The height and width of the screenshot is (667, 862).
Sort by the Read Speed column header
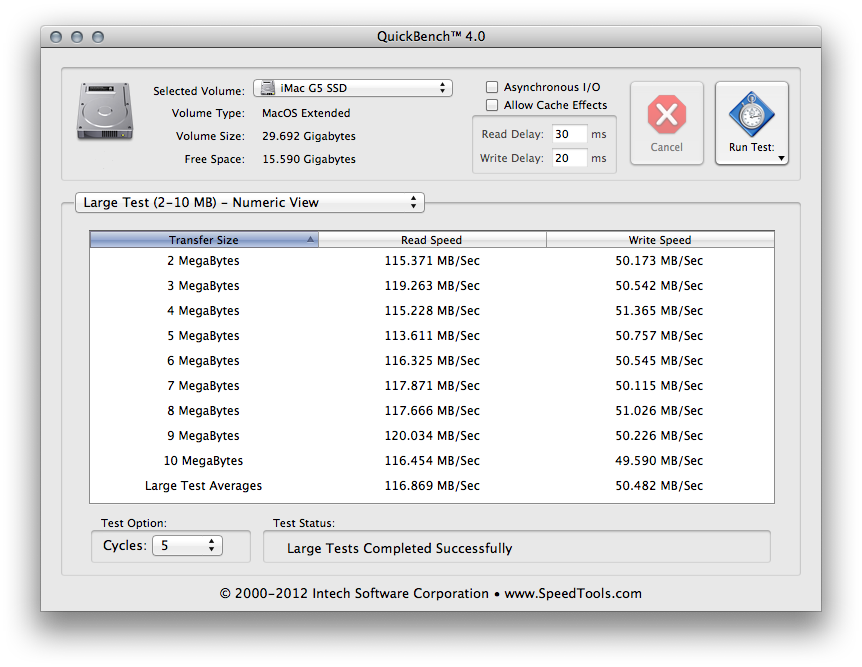click(x=432, y=240)
